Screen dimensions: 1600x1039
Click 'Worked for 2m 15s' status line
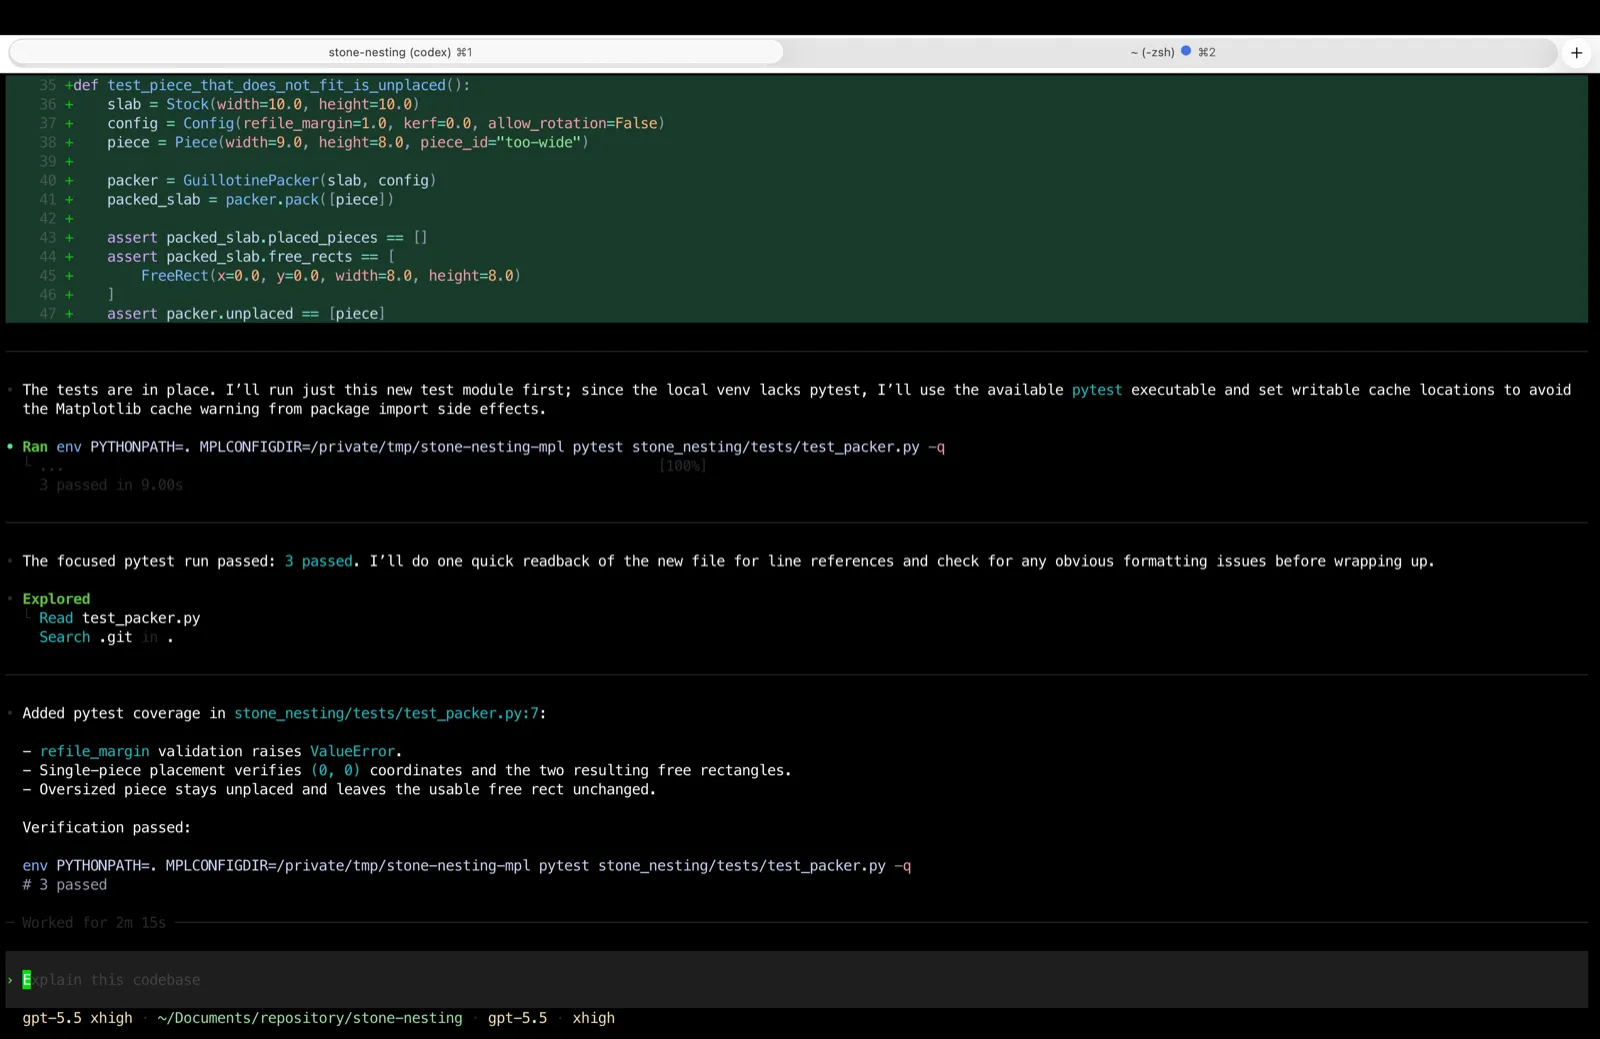[94, 923]
